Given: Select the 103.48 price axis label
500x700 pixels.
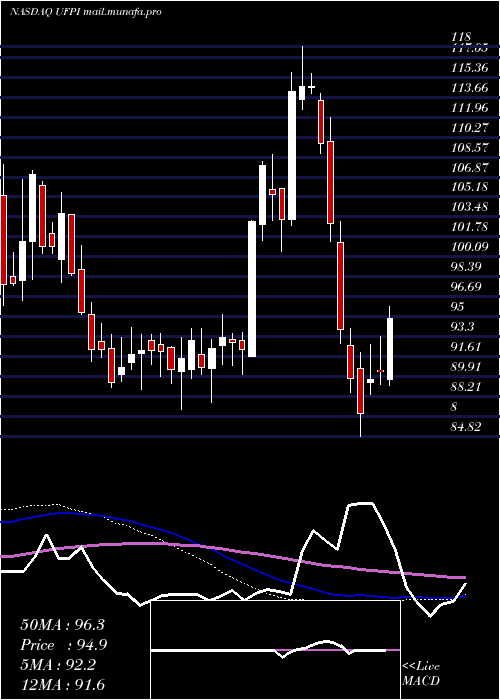Looking at the screenshot, I should click(470, 207).
